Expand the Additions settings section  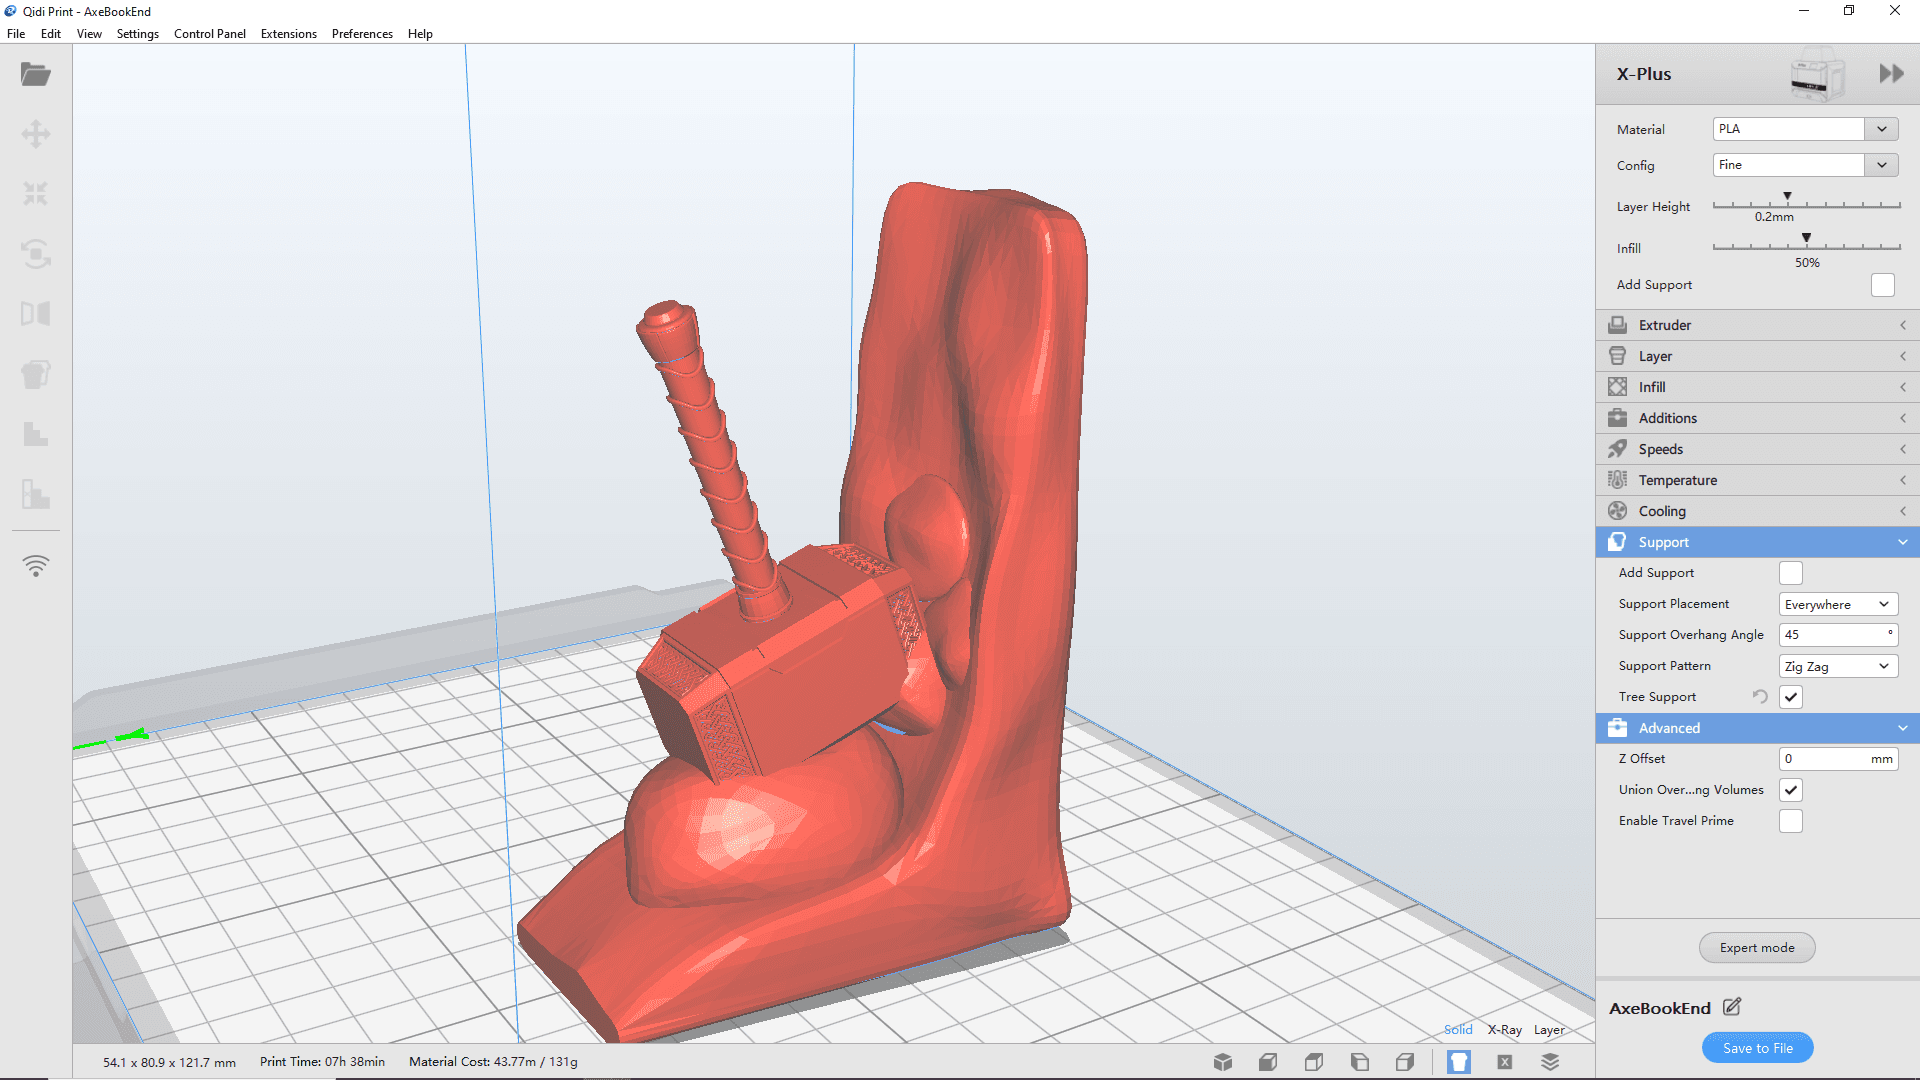coord(1757,418)
